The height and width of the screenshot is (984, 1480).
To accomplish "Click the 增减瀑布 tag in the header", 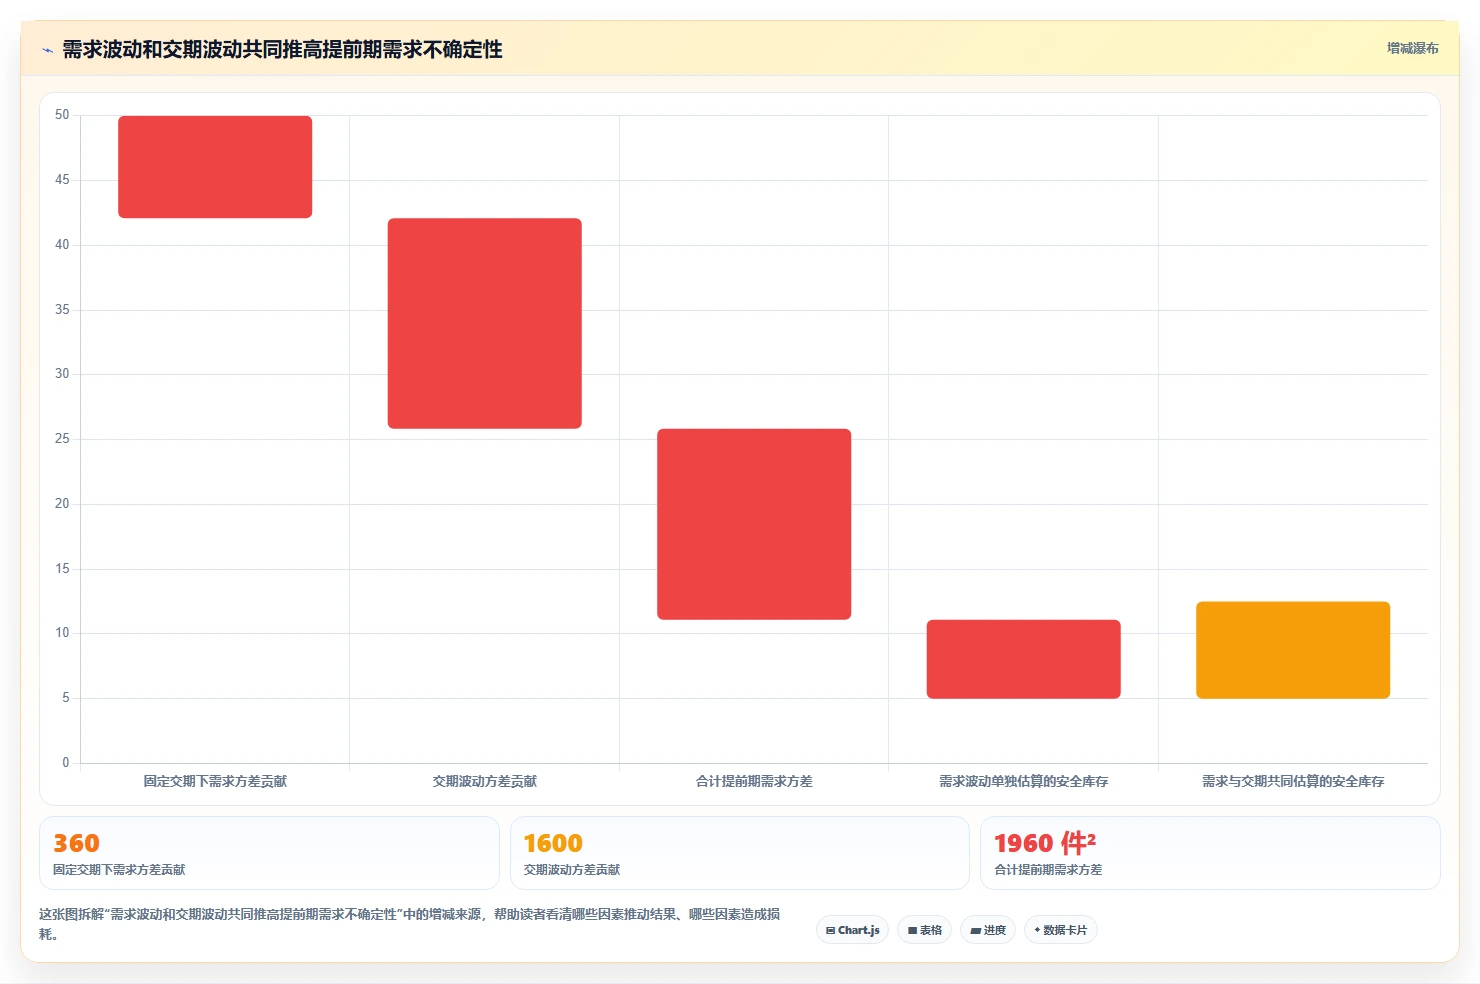I will (x=1412, y=48).
